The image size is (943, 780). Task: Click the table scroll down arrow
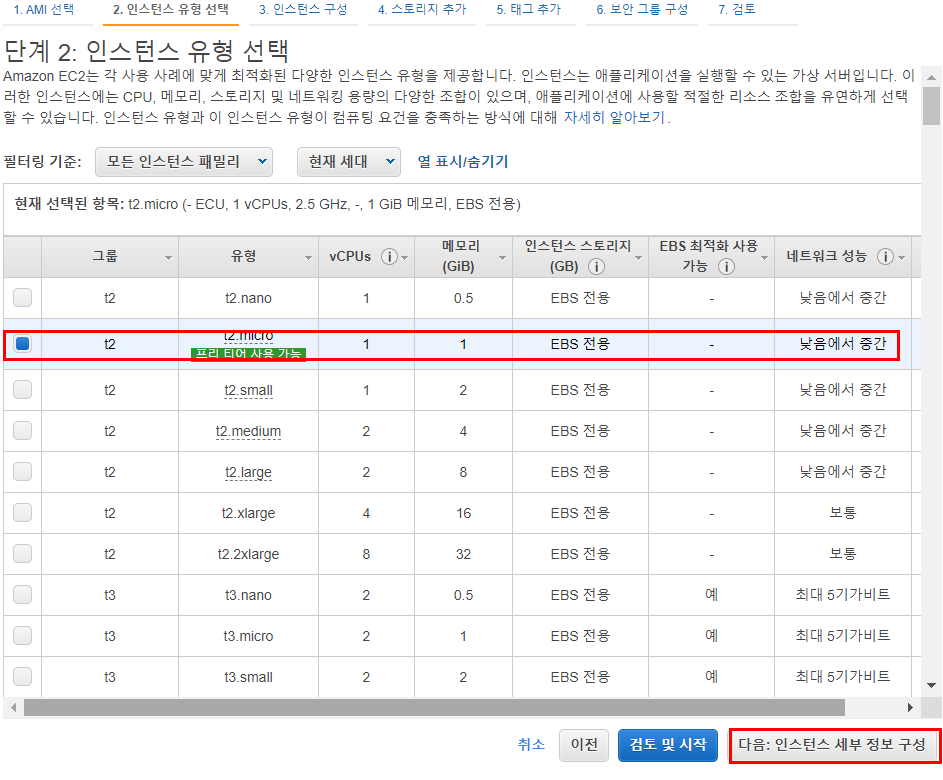931,685
